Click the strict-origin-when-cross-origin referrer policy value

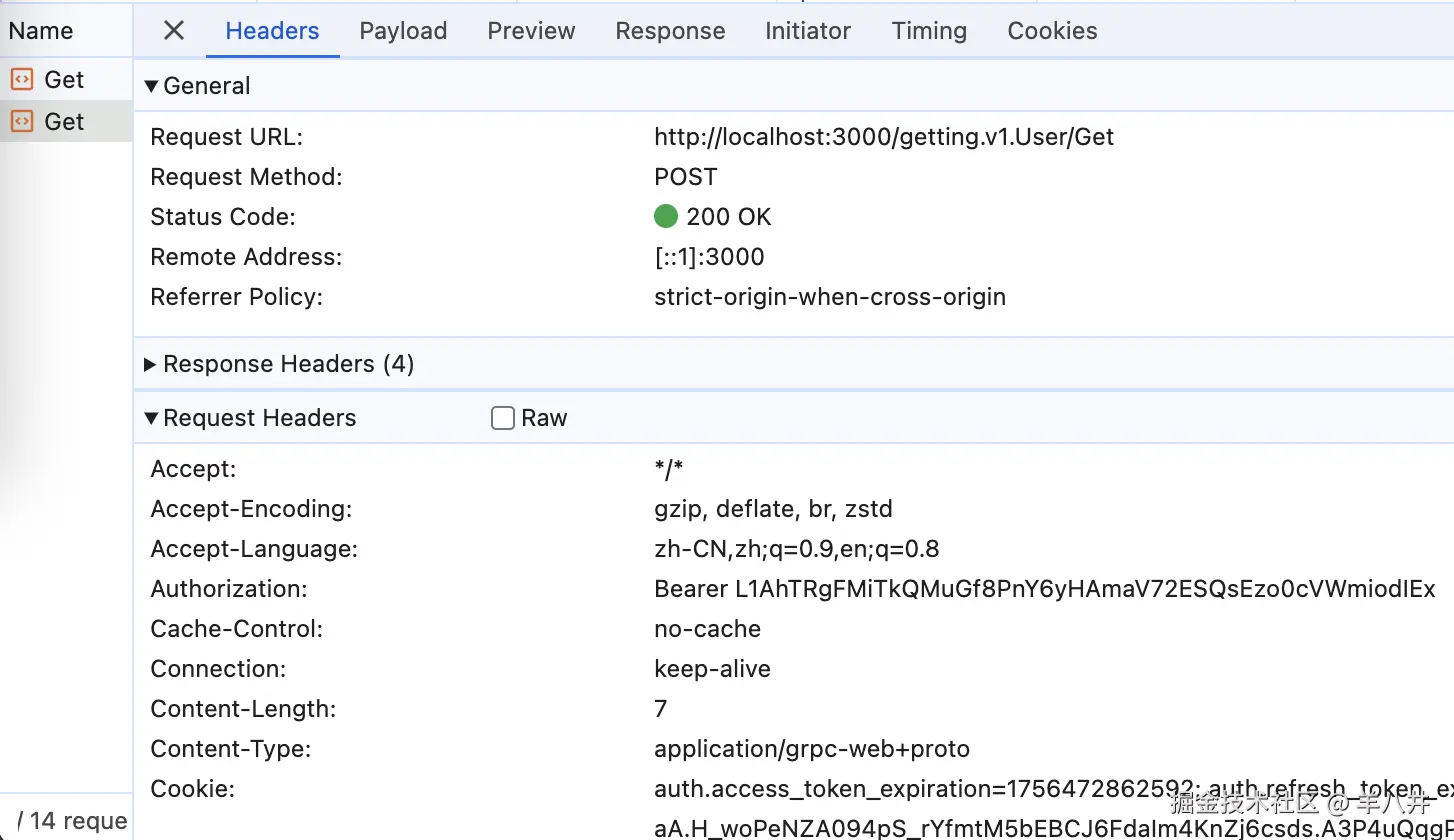[830, 297]
